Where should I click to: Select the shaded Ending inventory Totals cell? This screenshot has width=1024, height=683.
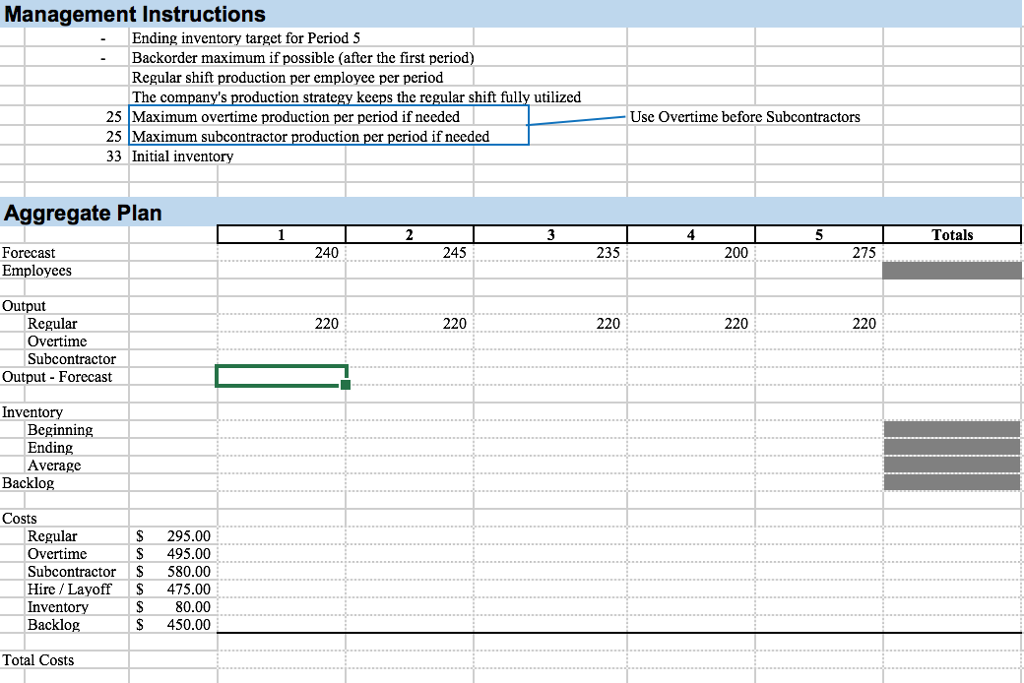951,447
